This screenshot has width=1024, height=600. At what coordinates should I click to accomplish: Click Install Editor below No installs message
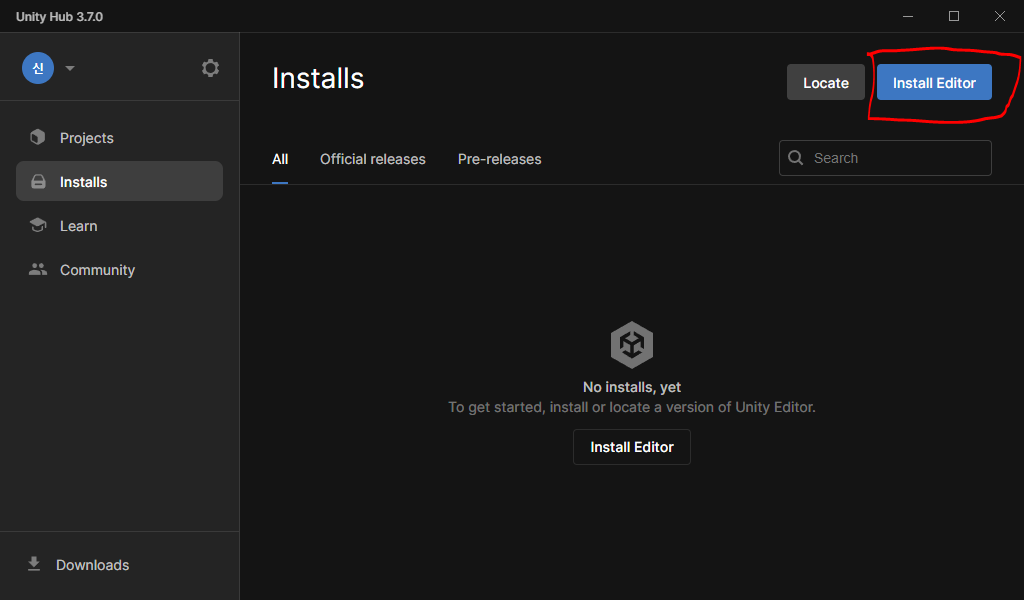pos(632,447)
